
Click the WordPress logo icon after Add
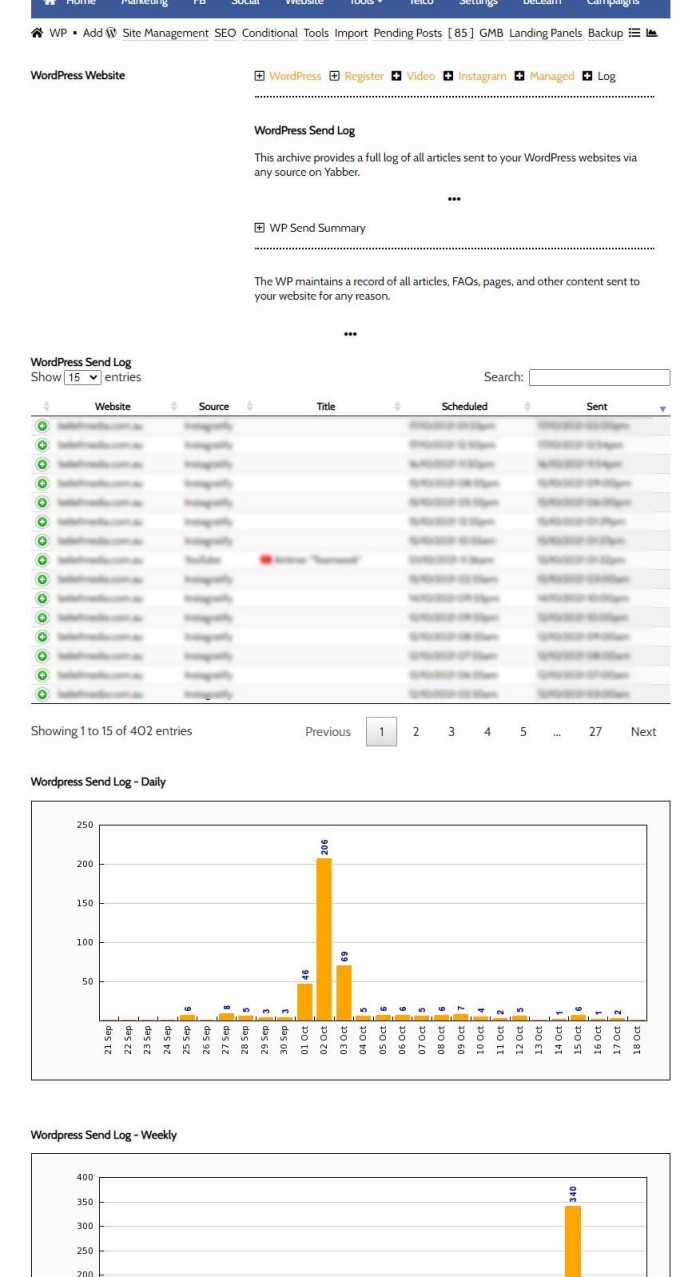[112, 33]
